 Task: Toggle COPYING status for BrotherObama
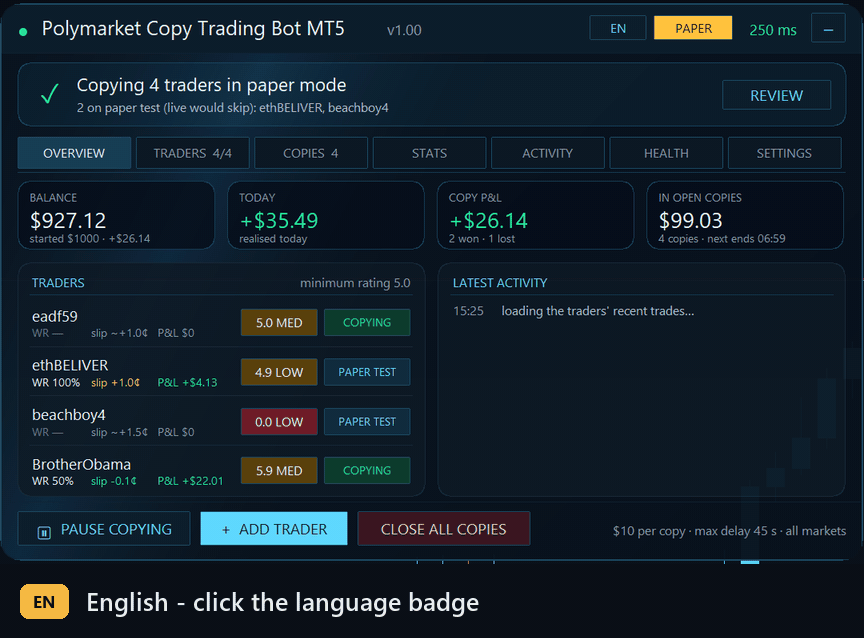367,471
